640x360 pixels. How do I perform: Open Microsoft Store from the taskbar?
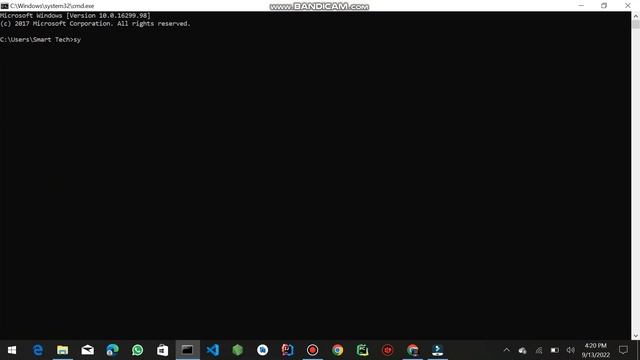point(162,350)
